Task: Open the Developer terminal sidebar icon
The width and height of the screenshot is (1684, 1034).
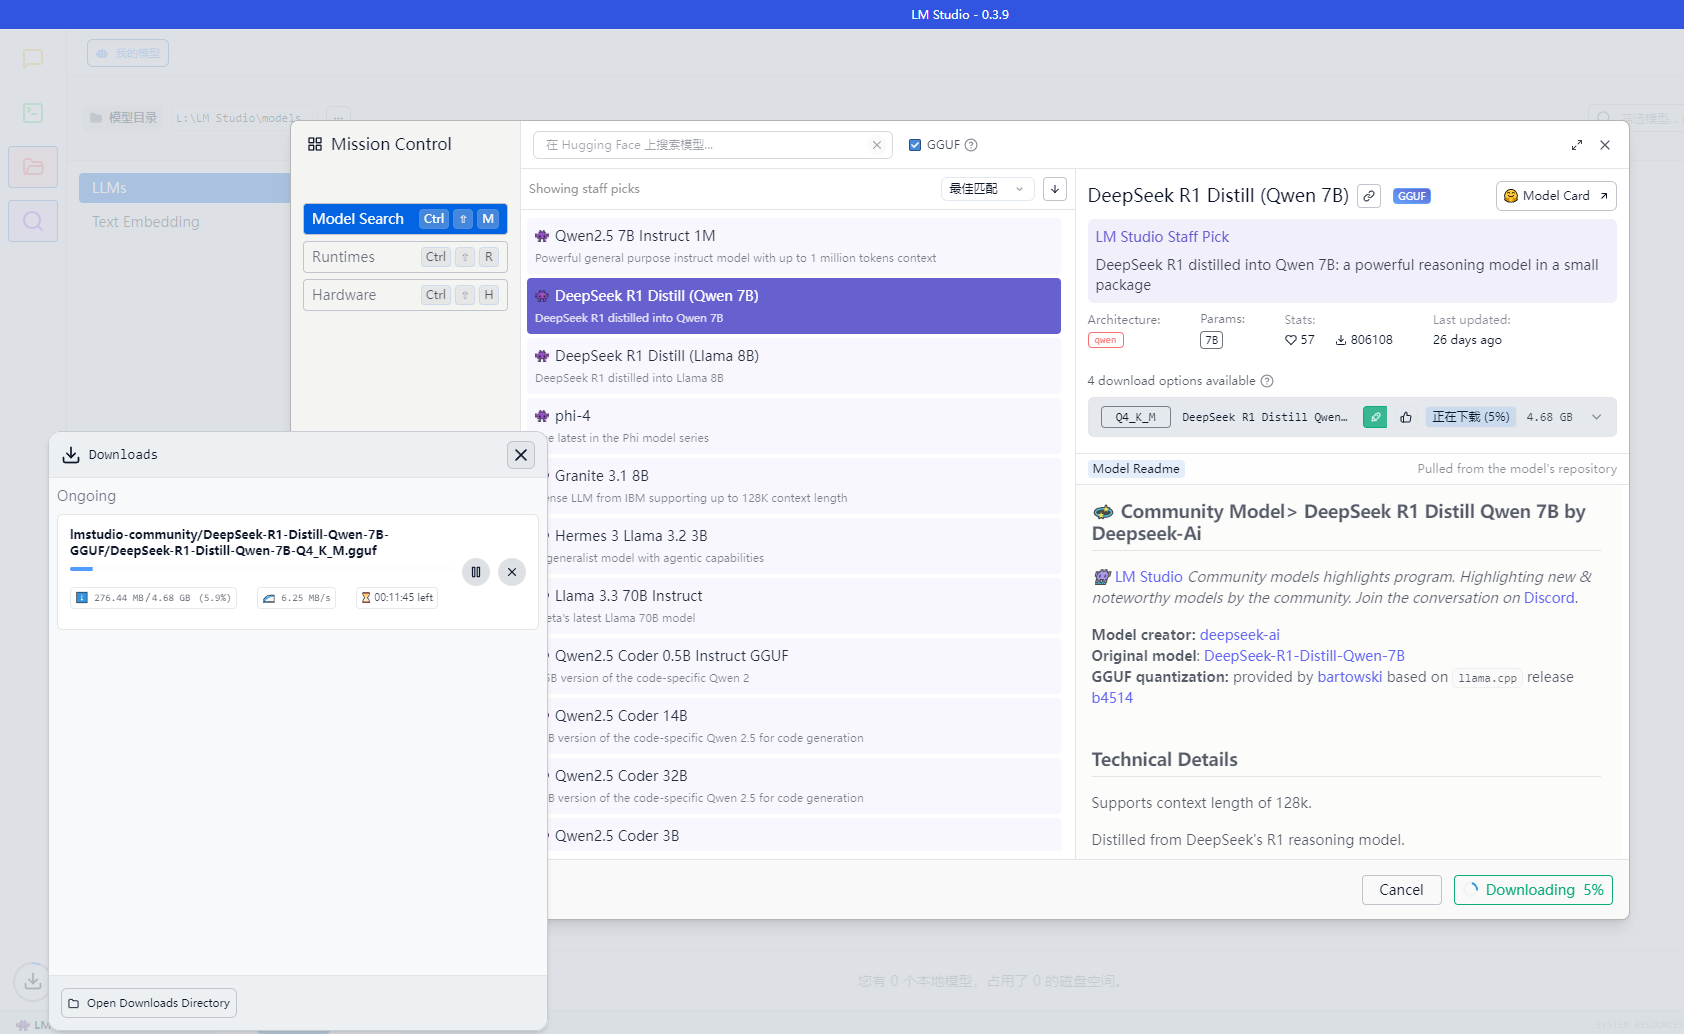Action: pos(33,113)
